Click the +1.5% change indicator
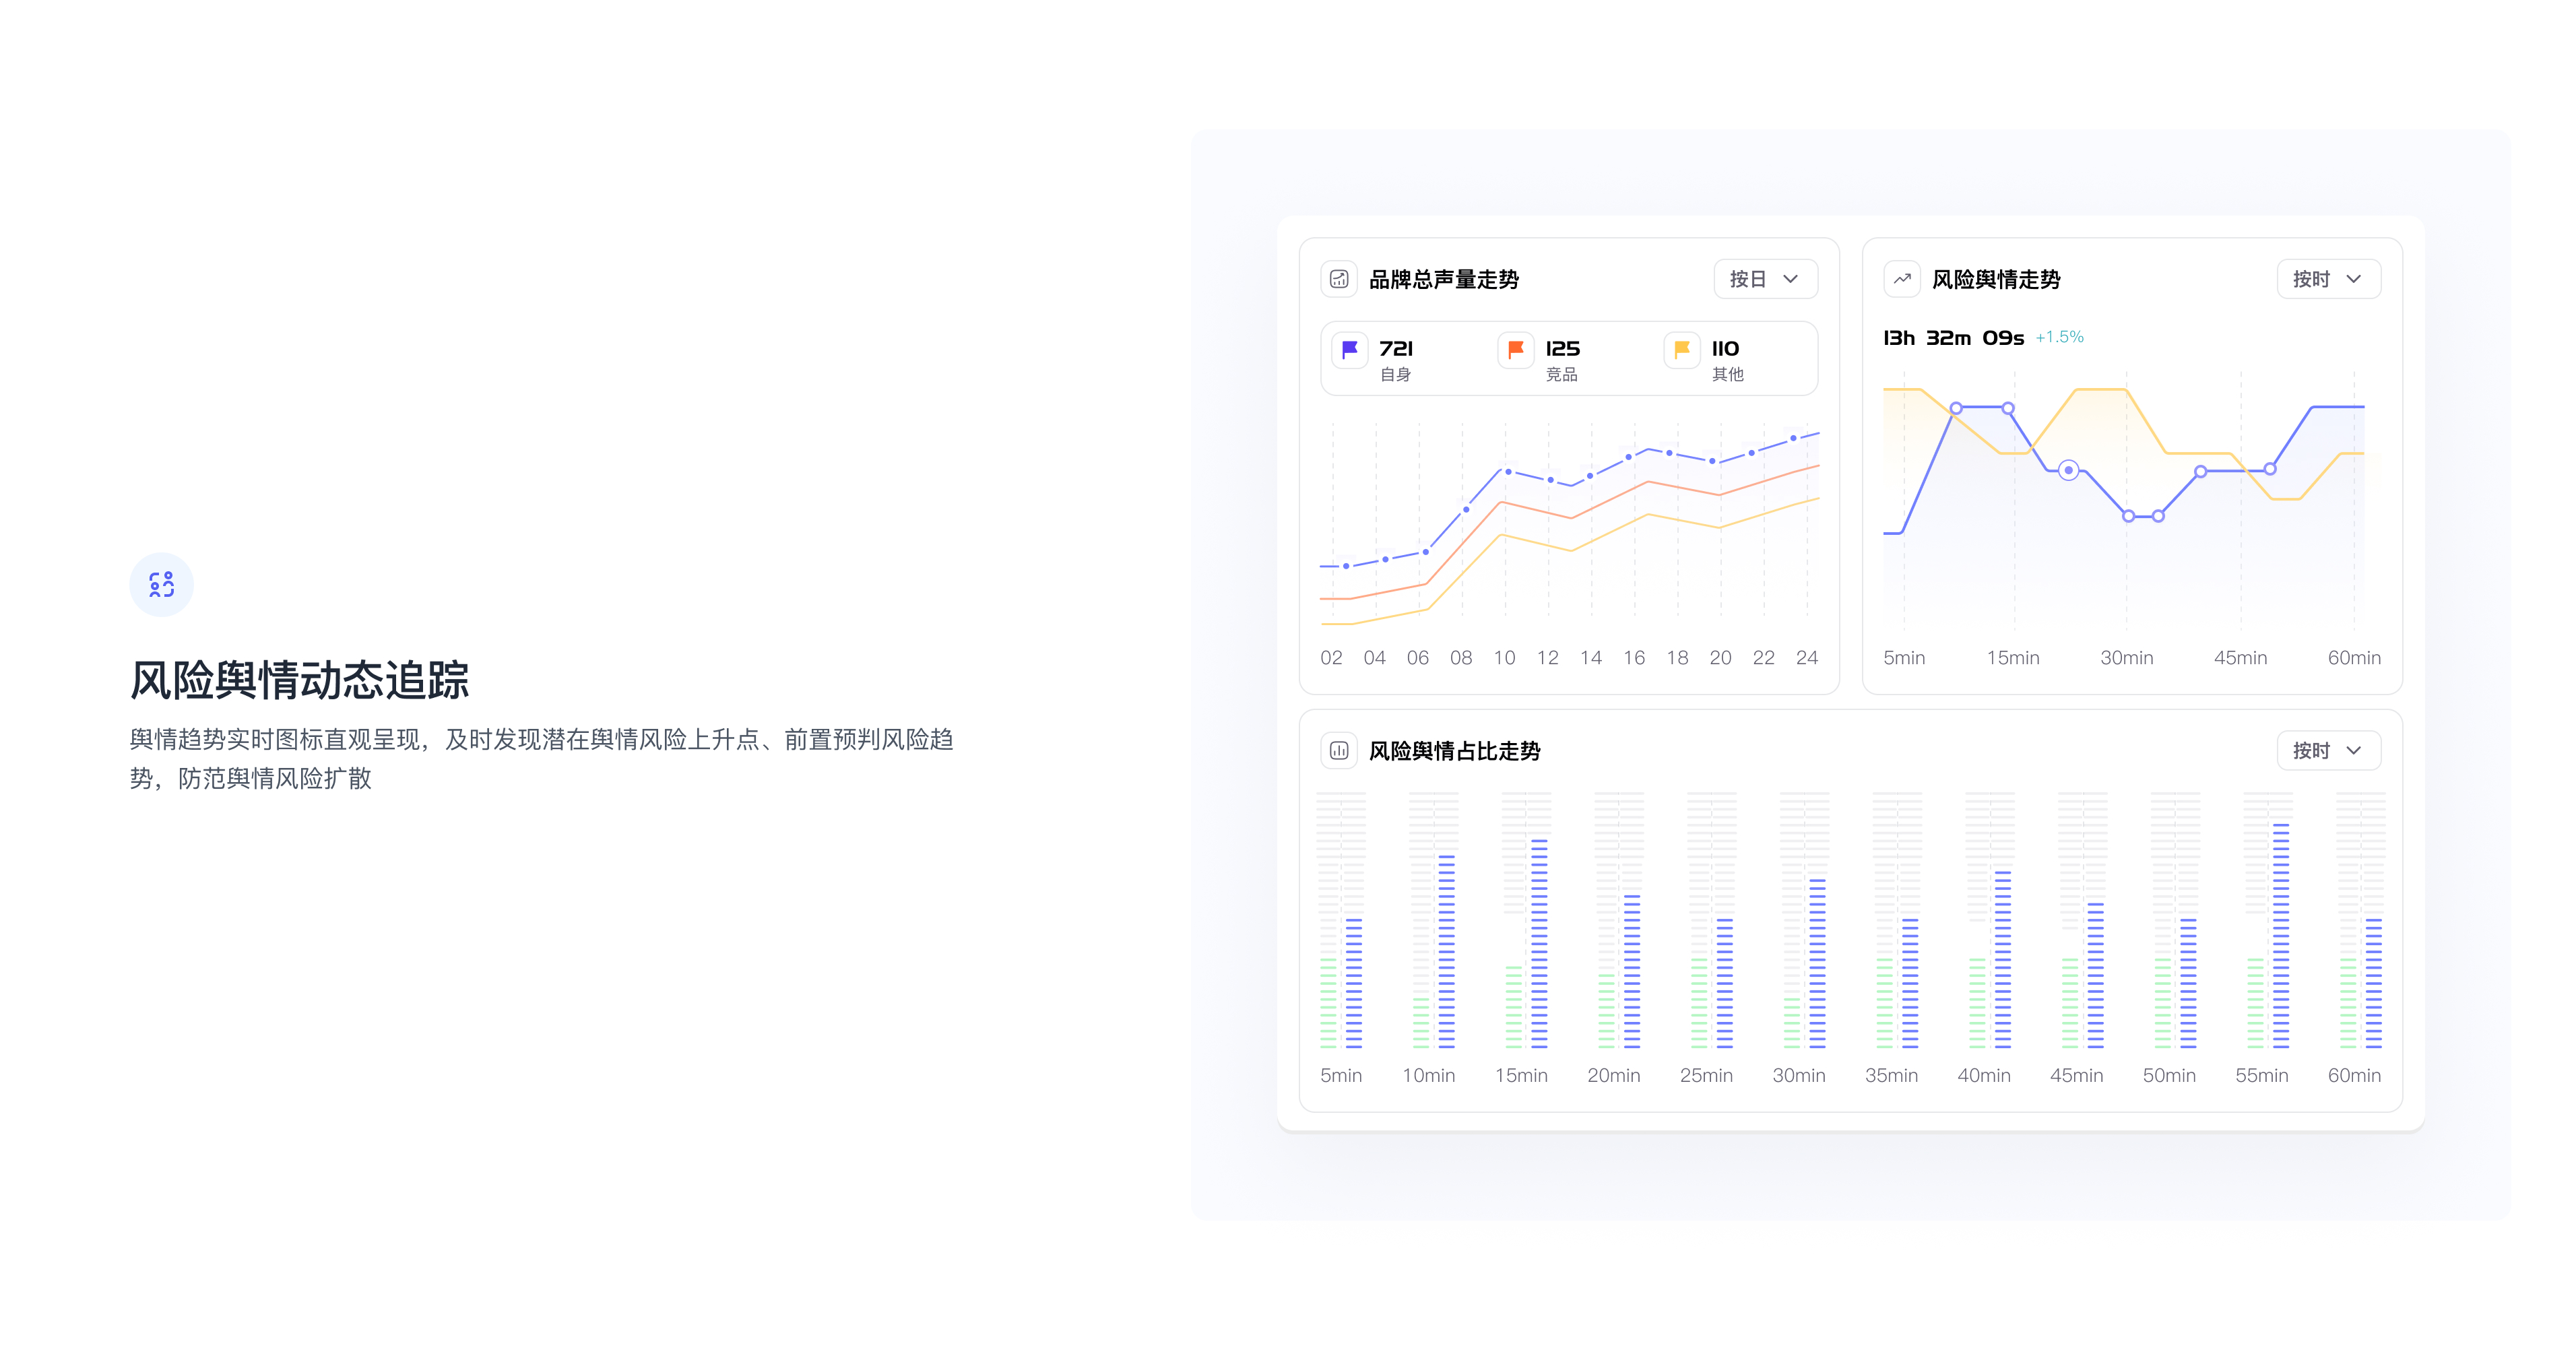The height and width of the screenshot is (1350, 2576). point(2059,337)
